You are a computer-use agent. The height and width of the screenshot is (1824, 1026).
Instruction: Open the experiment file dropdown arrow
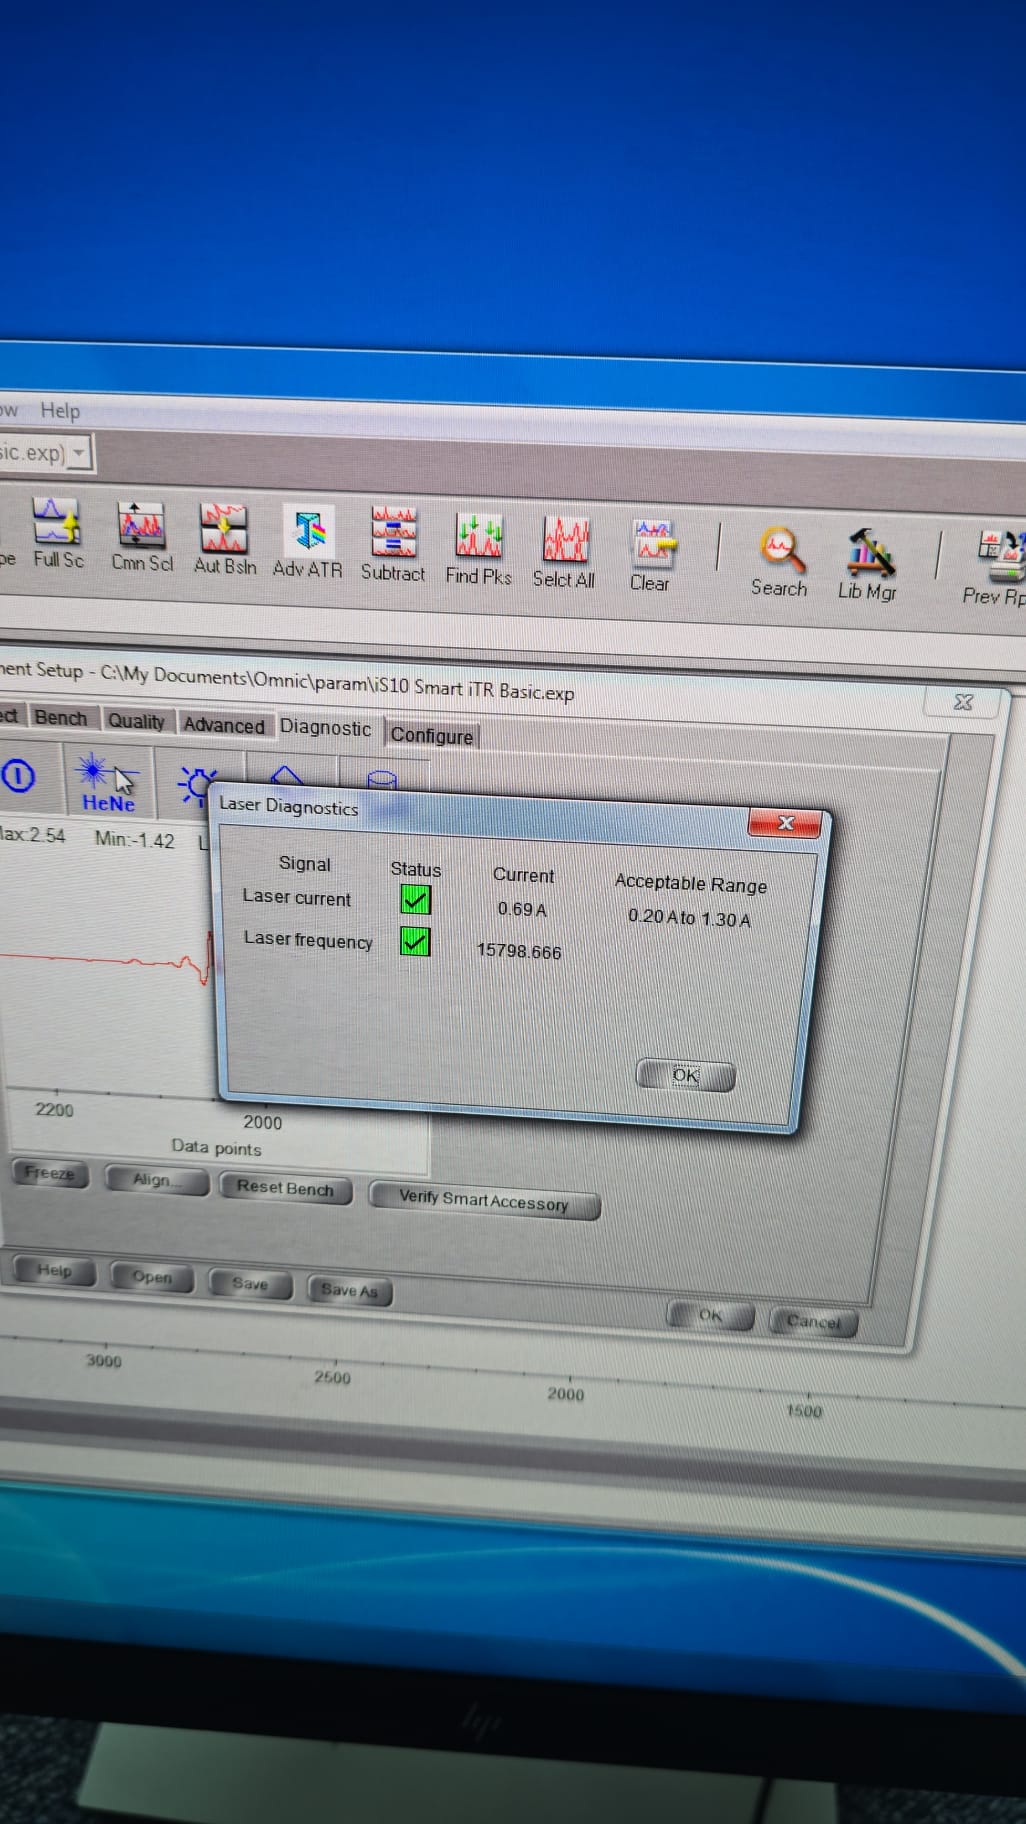(x=79, y=453)
